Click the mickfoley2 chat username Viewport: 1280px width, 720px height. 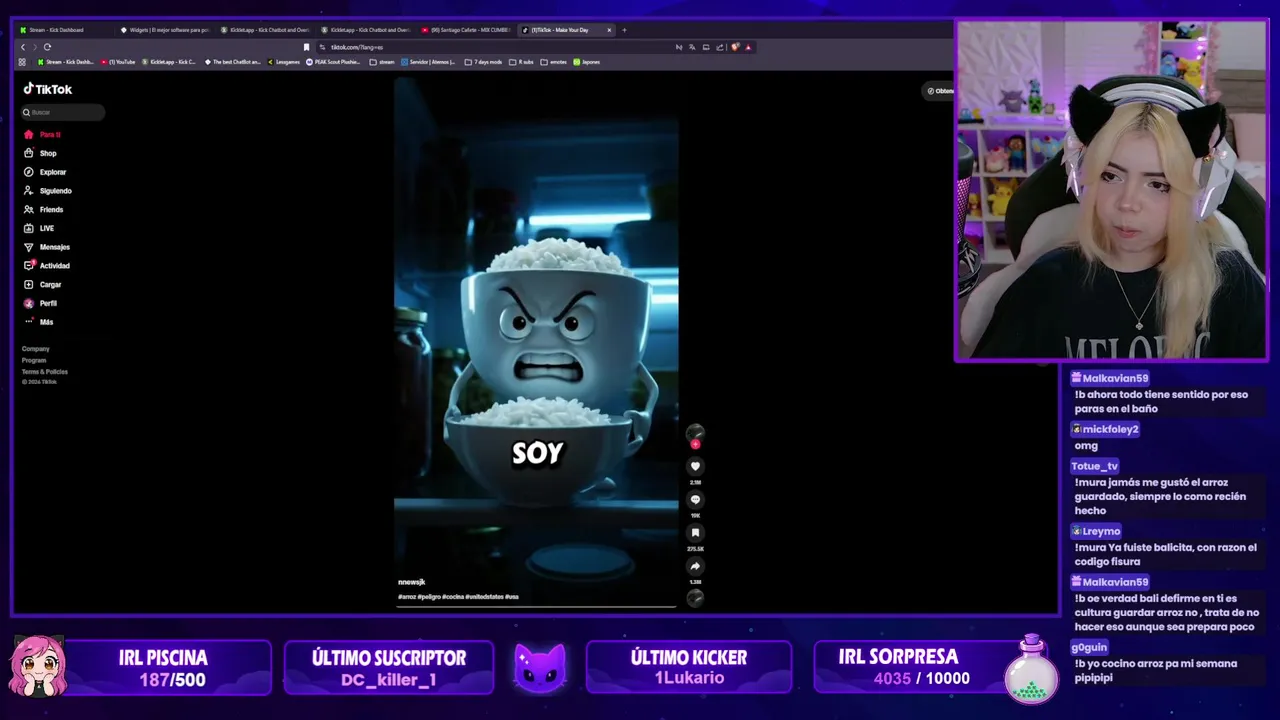point(1110,429)
